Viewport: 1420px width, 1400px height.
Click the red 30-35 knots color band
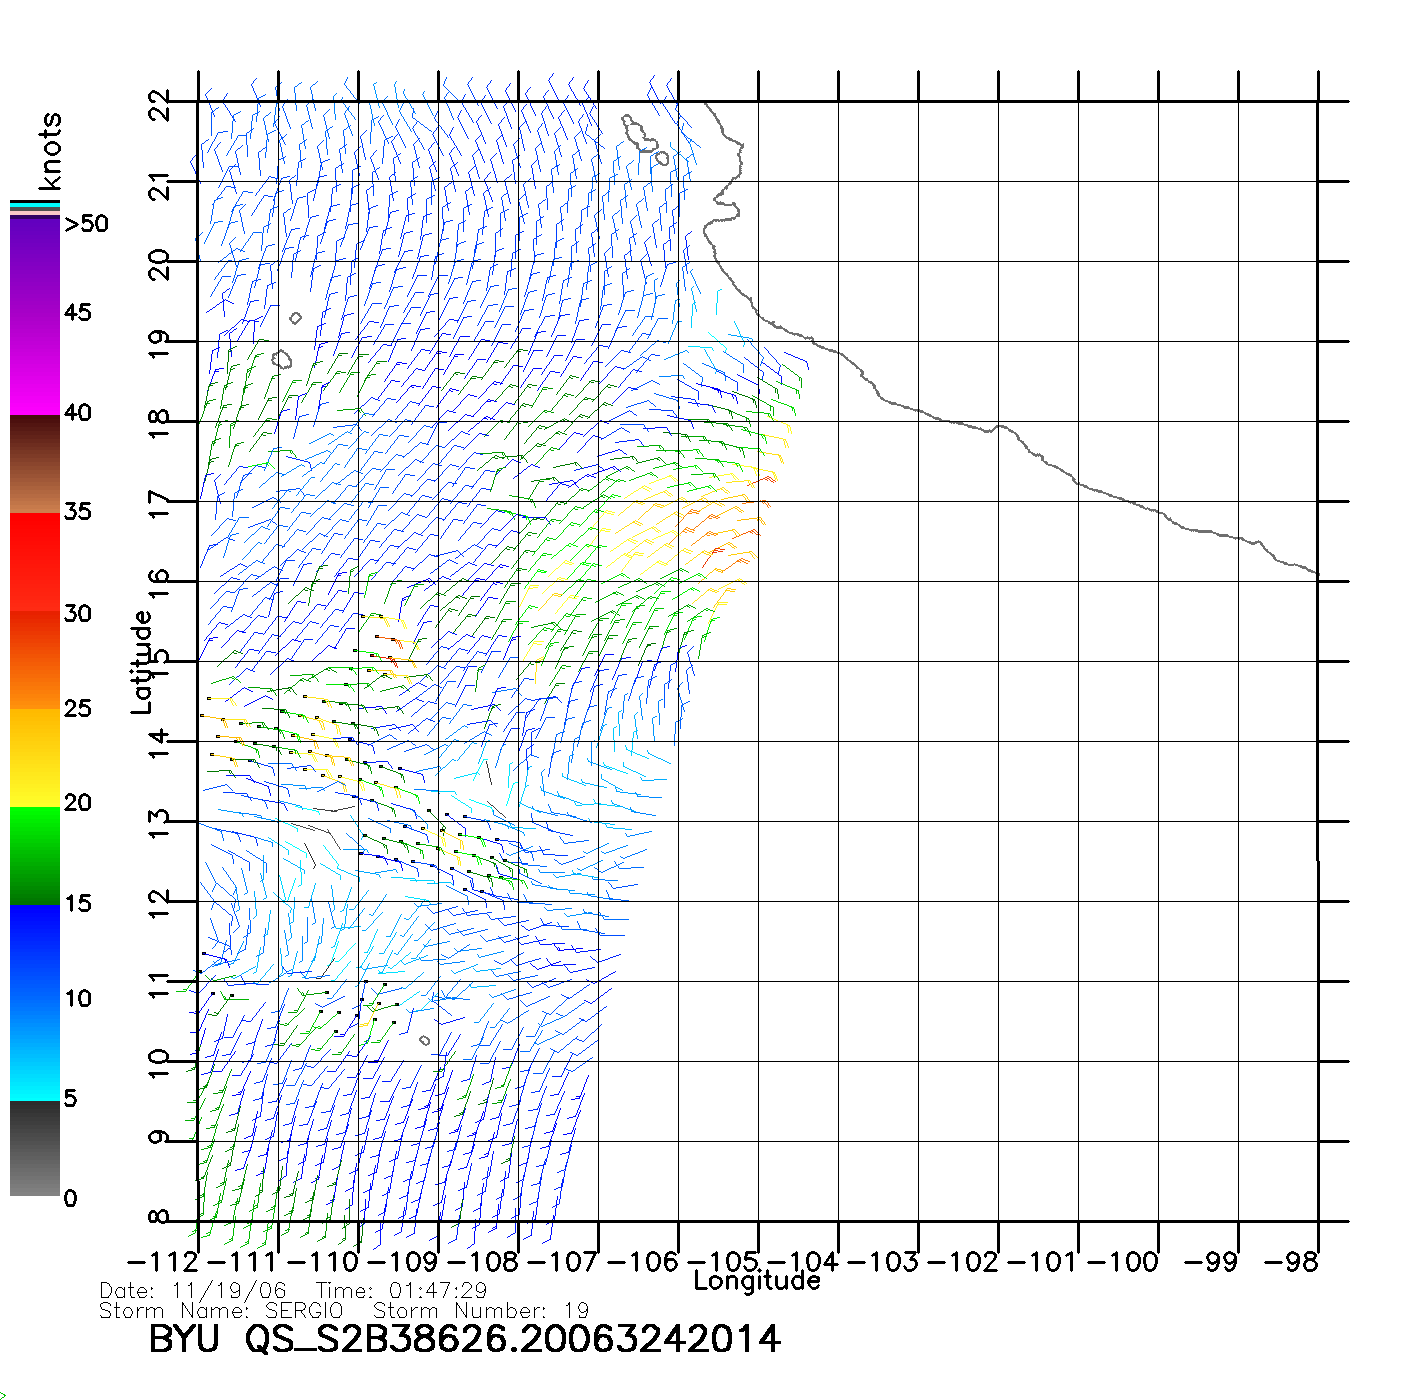(35, 562)
